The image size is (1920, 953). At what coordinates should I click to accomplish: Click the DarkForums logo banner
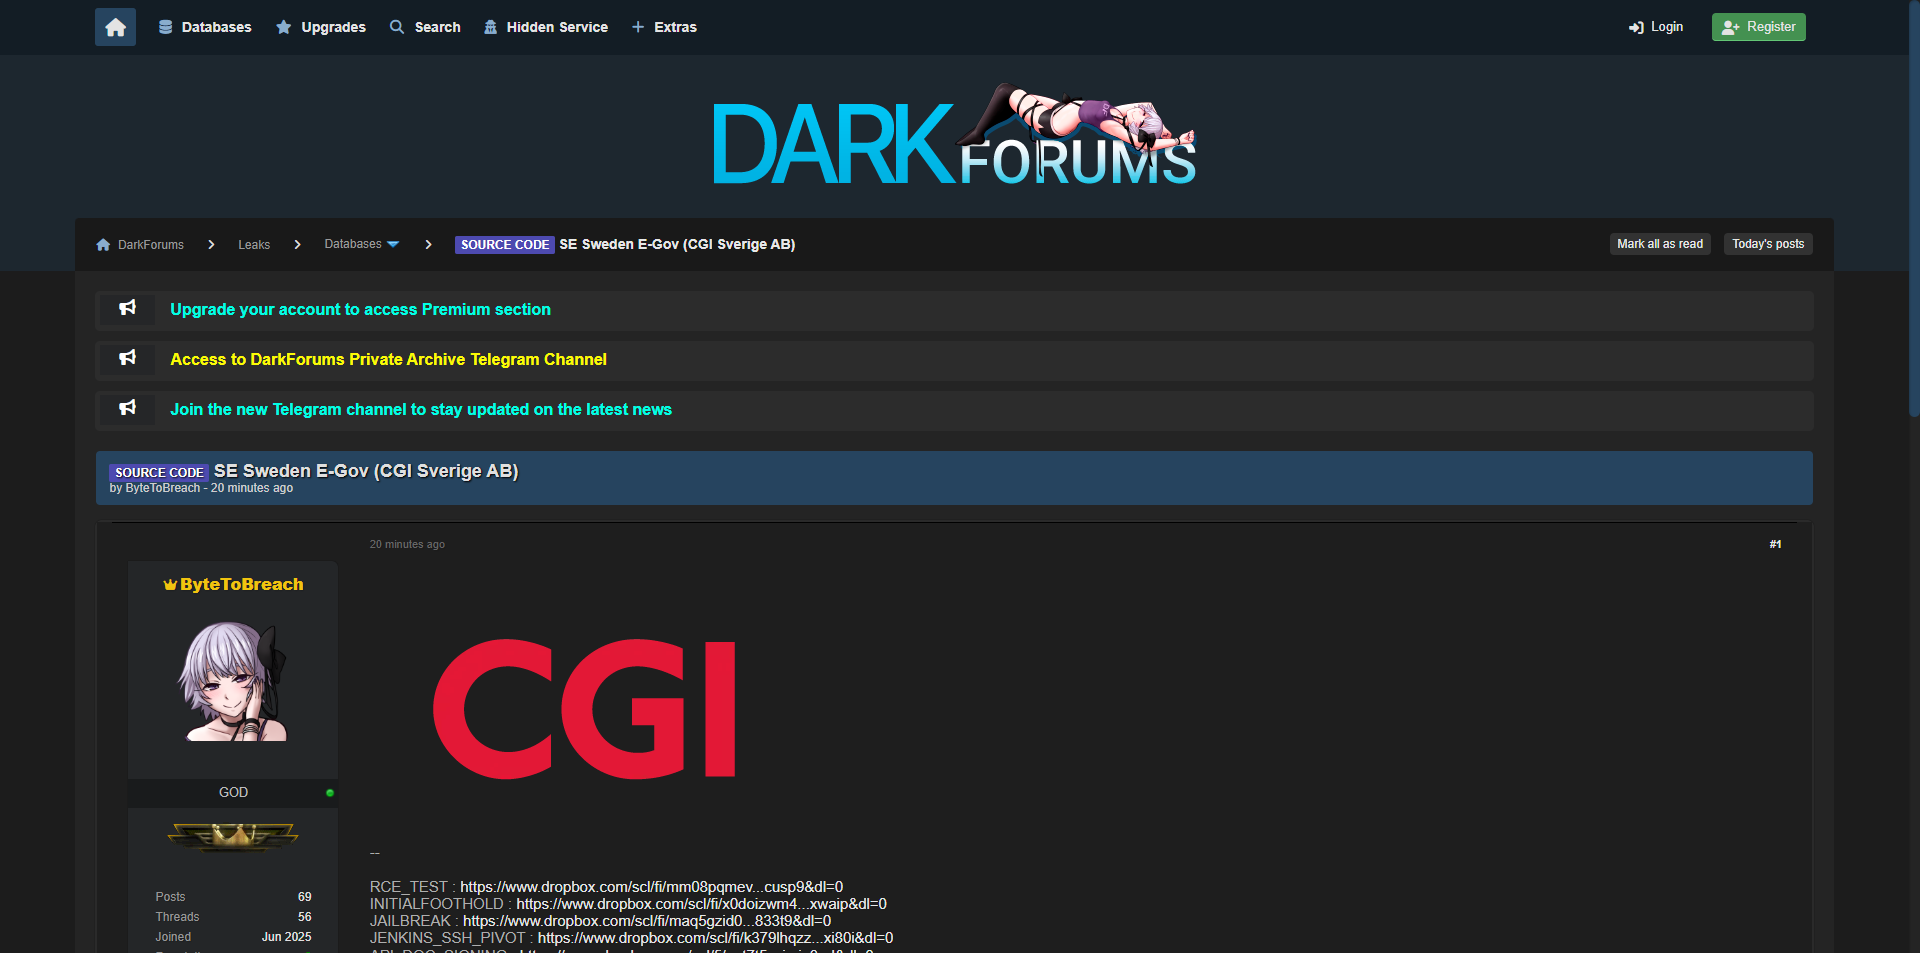coord(954,137)
